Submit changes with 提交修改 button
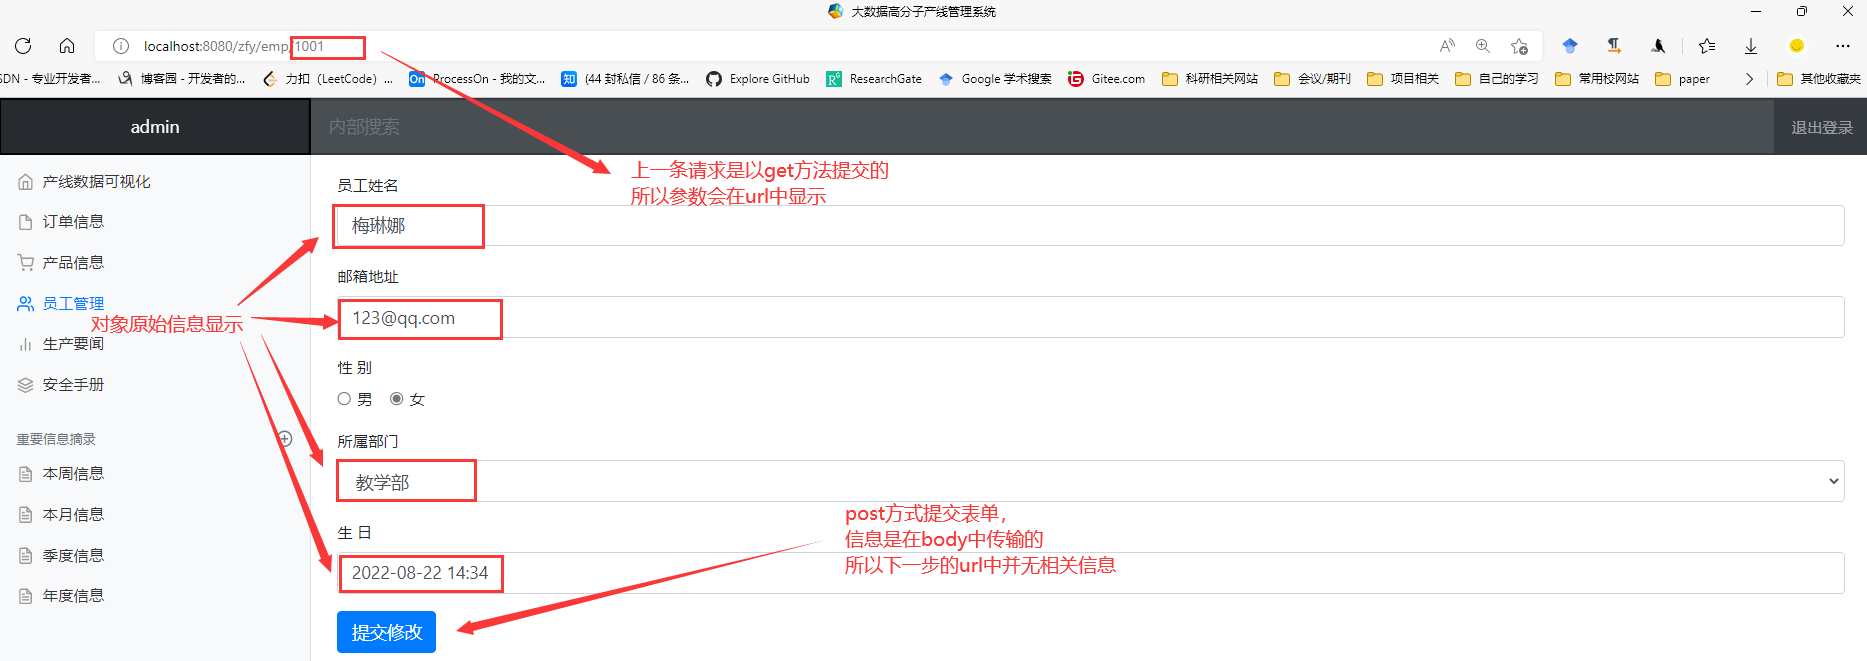This screenshot has width=1867, height=661. click(387, 633)
